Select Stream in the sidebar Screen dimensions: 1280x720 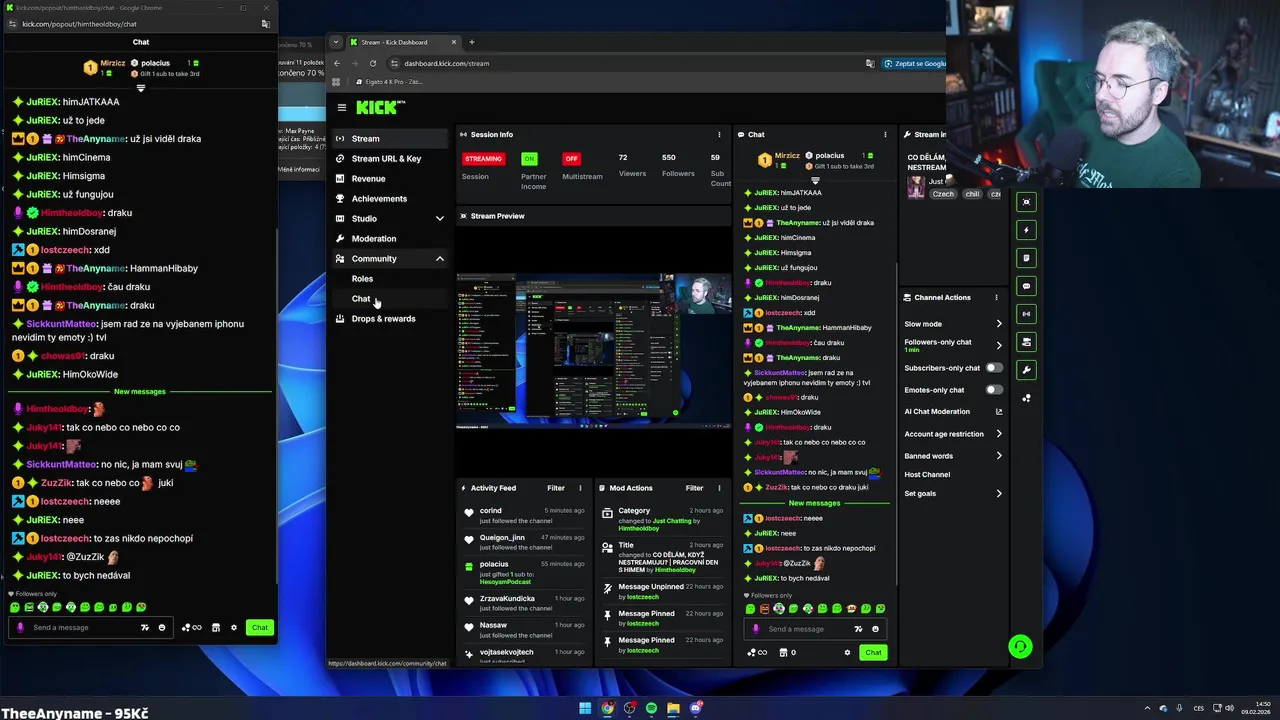[390, 138]
